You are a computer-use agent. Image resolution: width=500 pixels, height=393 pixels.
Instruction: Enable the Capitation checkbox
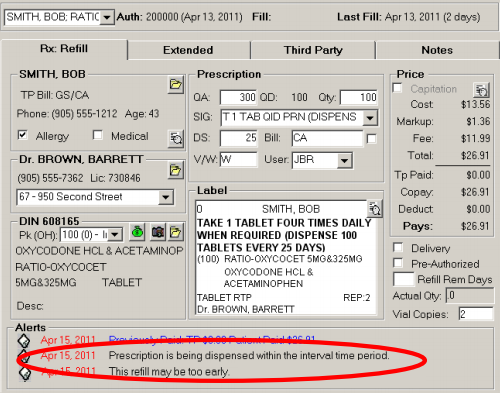click(x=397, y=88)
